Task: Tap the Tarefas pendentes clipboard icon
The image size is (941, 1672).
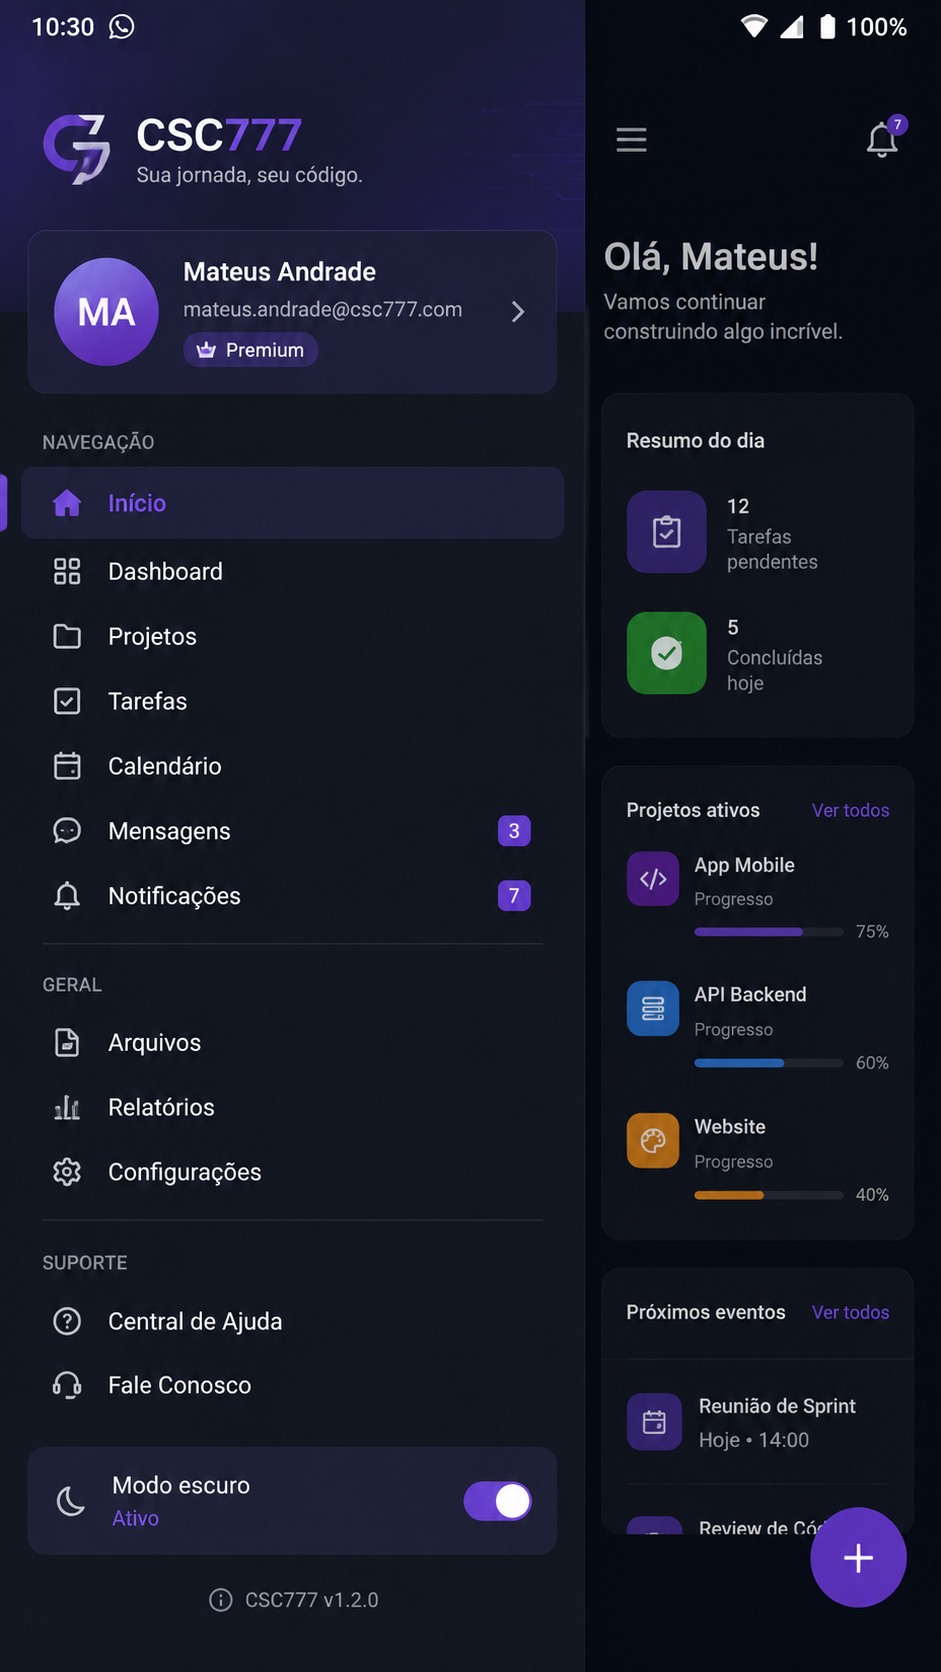Action: pyautogui.click(x=667, y=532)
